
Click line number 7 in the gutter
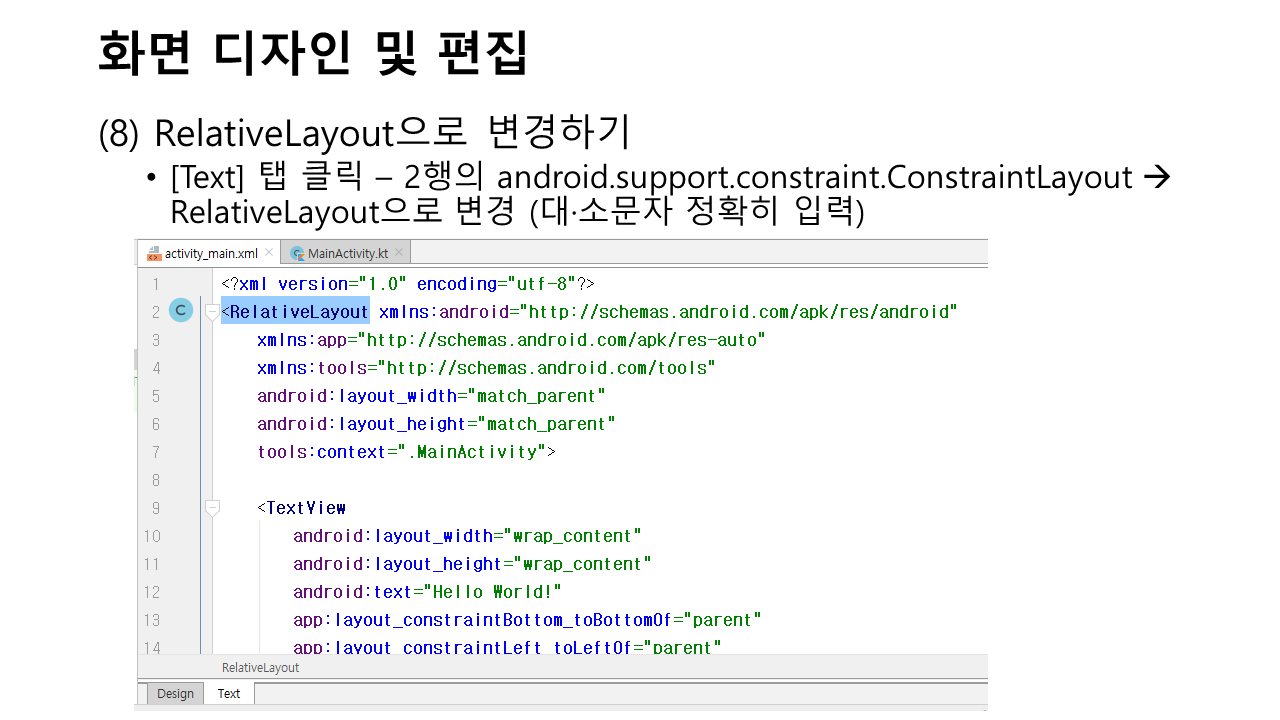coord(155,452)
